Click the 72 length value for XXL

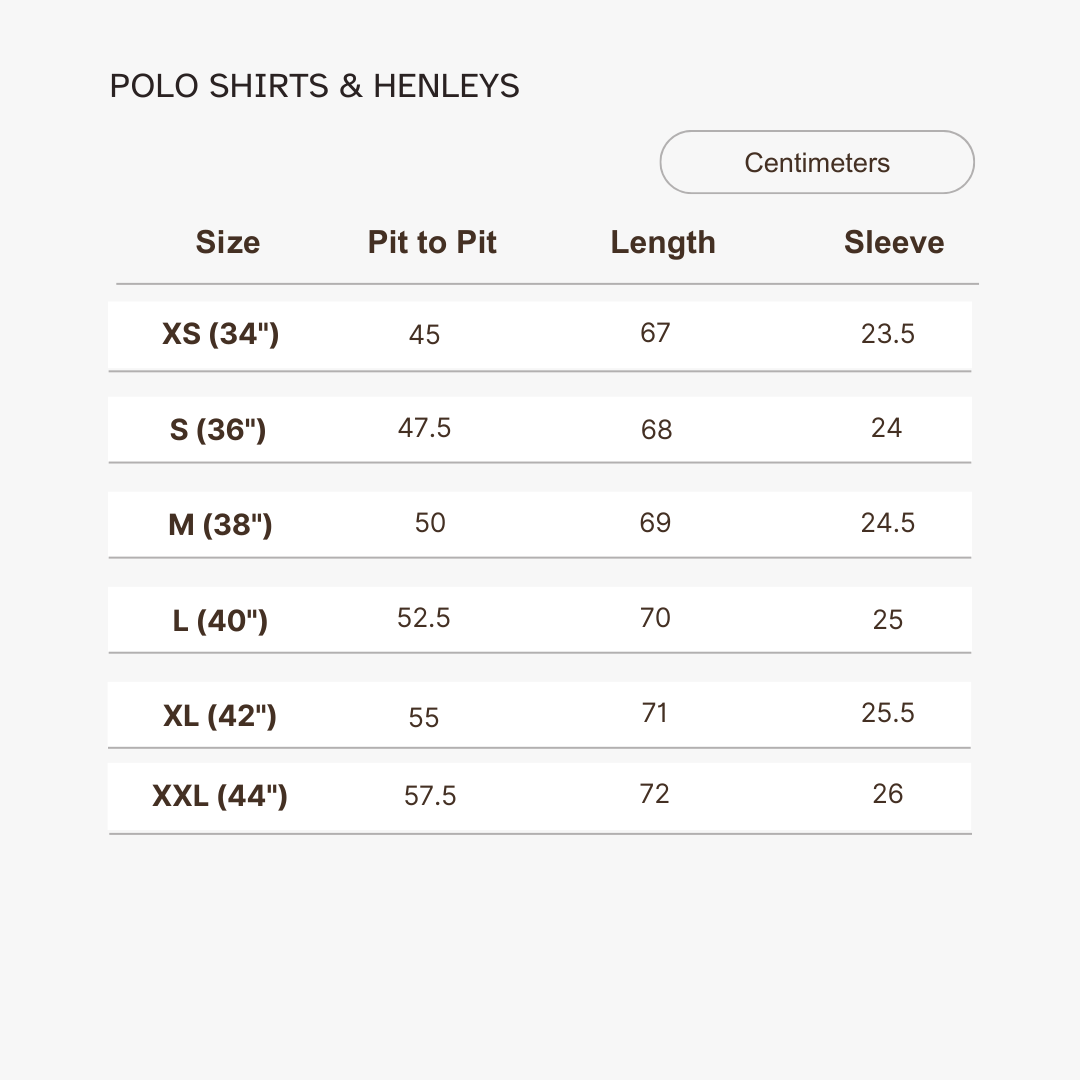[x=655, y=793]
